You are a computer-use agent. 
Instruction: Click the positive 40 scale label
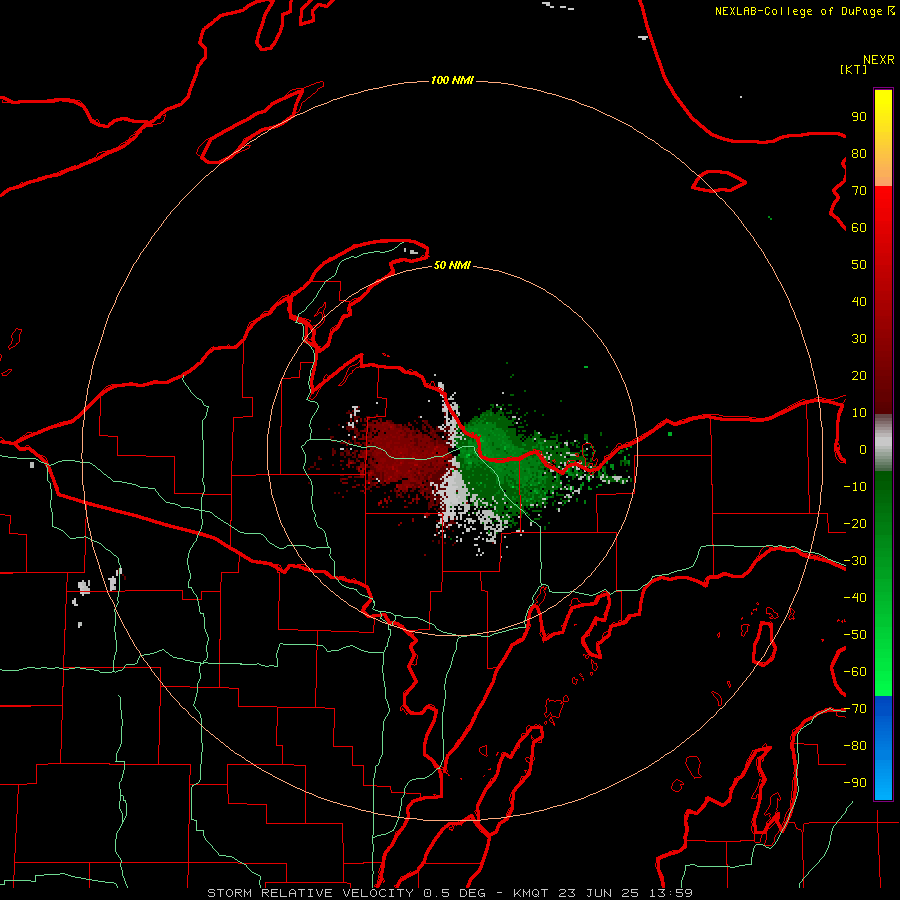click(x=859, y=301)
